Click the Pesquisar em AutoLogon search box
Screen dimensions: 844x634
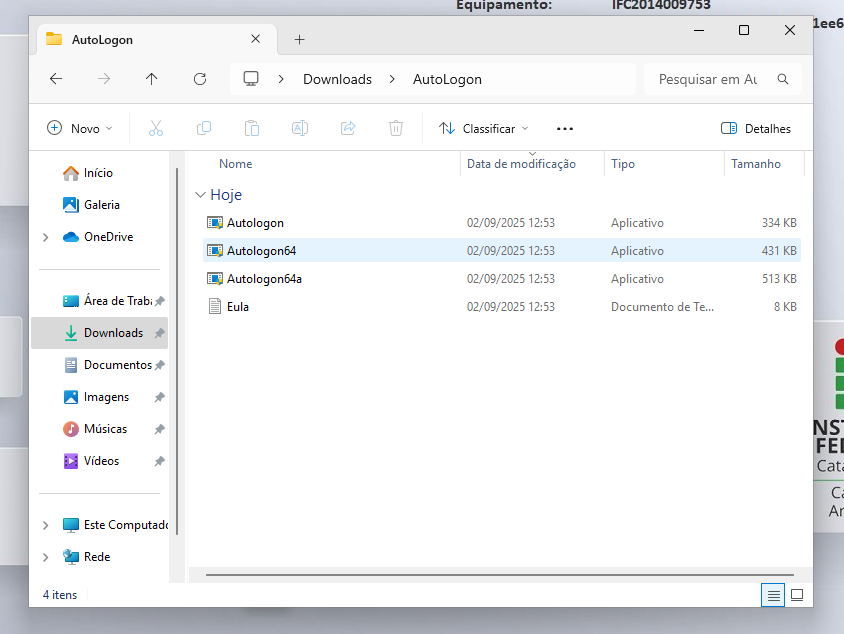pyautogui.click(x=723, y=79)
